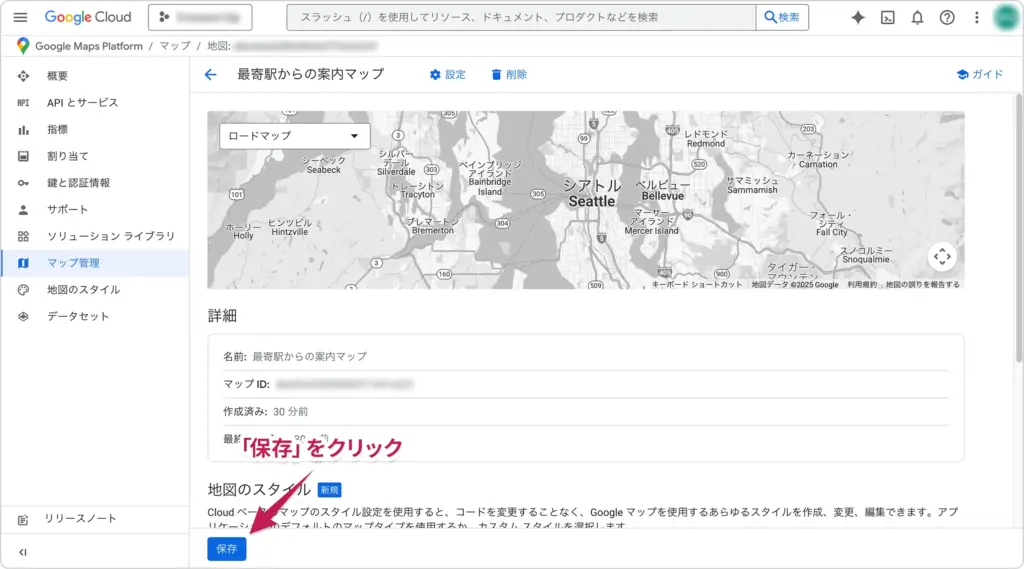The image size is (1024, 569).
Task: Go to Google Maps Platform breadcrumb
Action: click(x=89, y=46)
